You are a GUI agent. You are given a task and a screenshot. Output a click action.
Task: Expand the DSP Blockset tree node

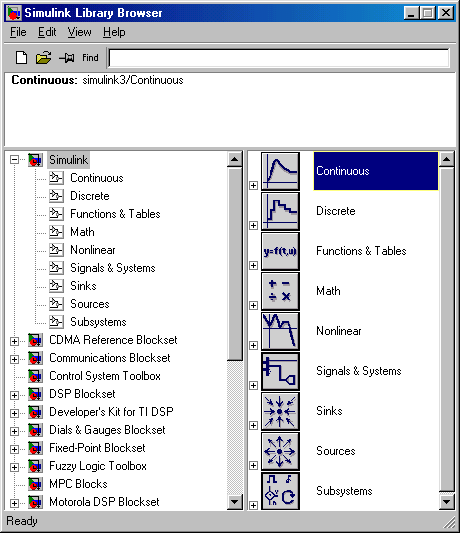tap(14, 395)
